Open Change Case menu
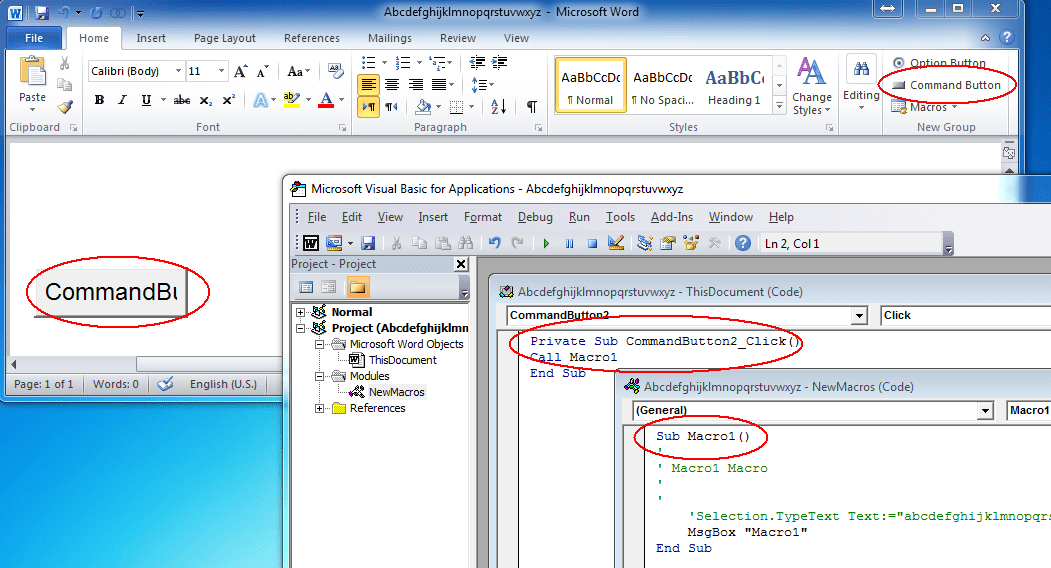The image size is (1051, 568). pos(298,71)
